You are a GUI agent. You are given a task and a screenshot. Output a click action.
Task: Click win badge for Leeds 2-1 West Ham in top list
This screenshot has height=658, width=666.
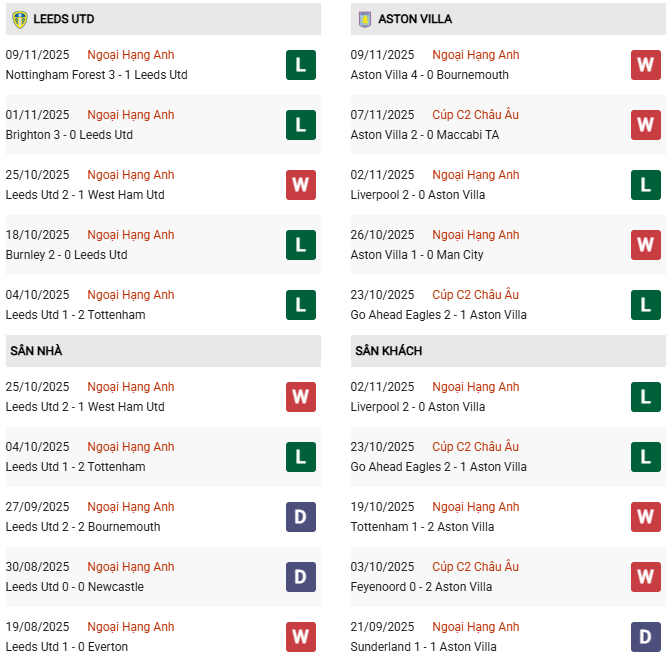pos(300,185)
